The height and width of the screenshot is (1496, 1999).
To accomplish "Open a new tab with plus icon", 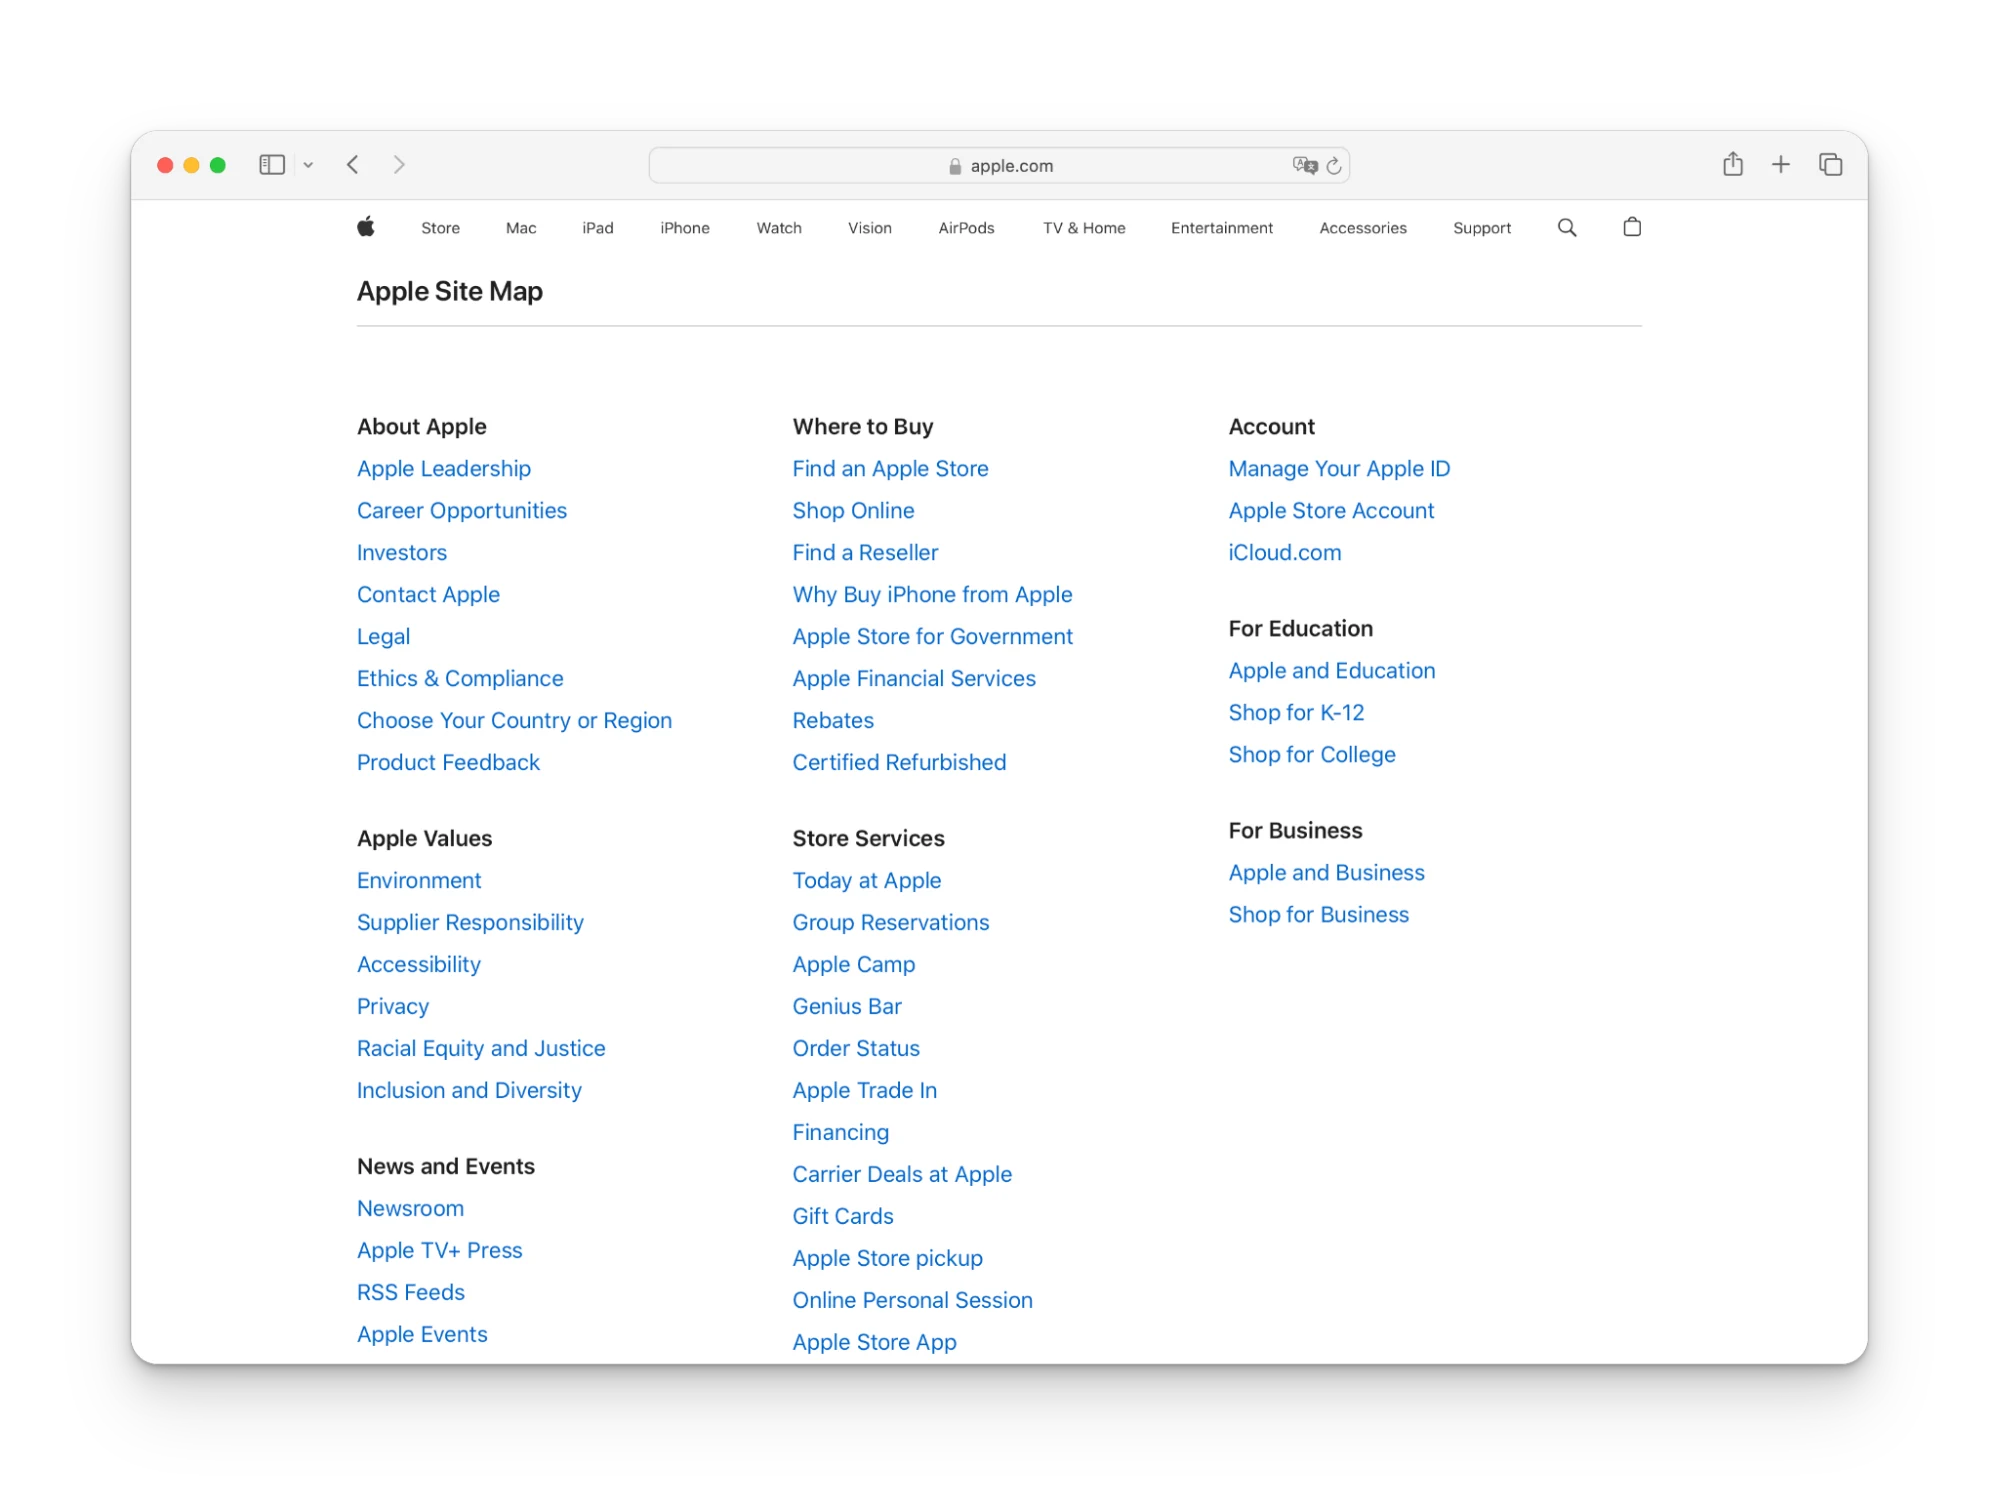I will 1780,165.
